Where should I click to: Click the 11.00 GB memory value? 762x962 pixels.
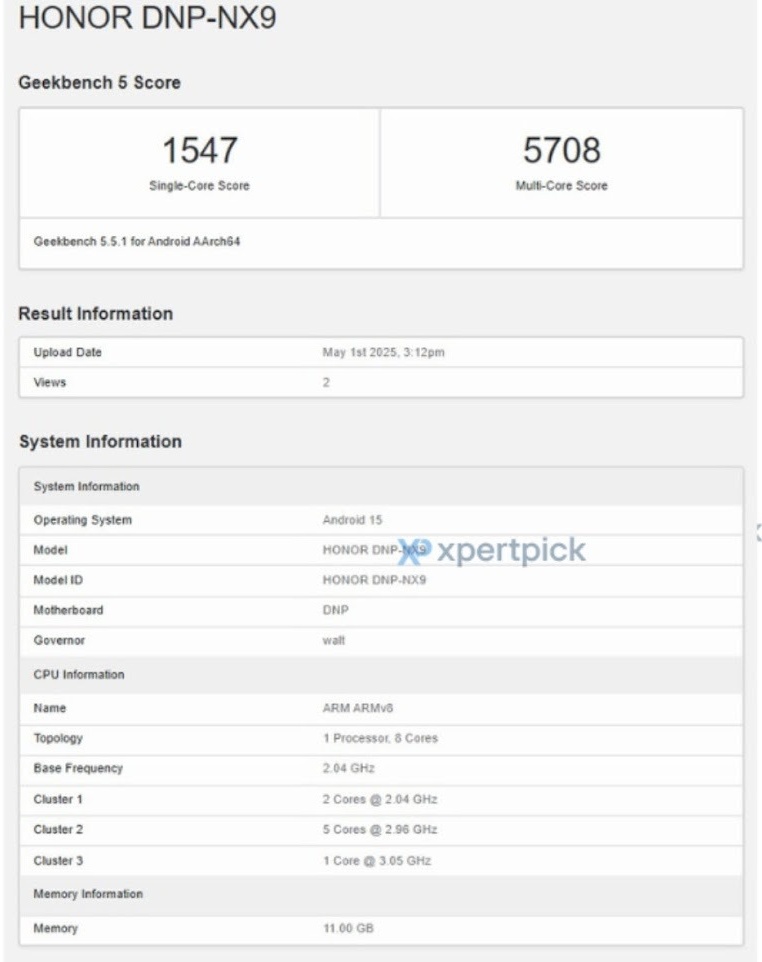click(348, 929)
